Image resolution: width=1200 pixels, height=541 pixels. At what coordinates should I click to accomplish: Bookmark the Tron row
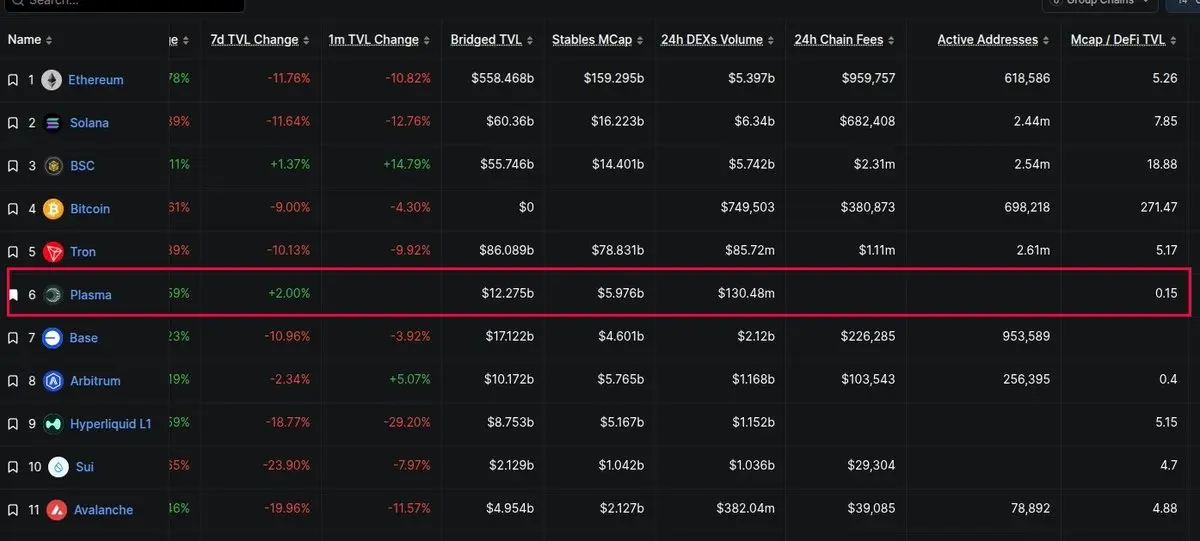[x=13, y=252]
